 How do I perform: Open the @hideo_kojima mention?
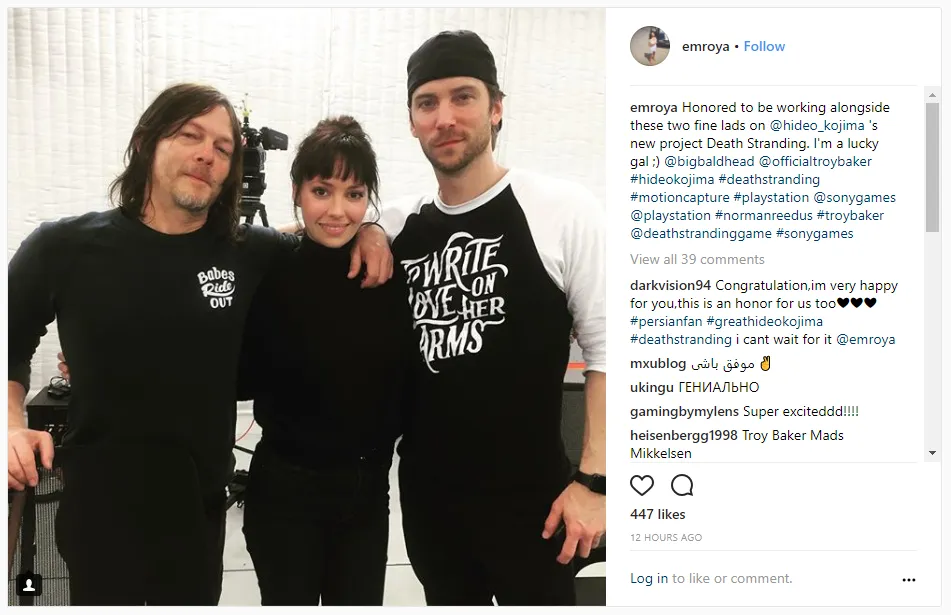817,126
